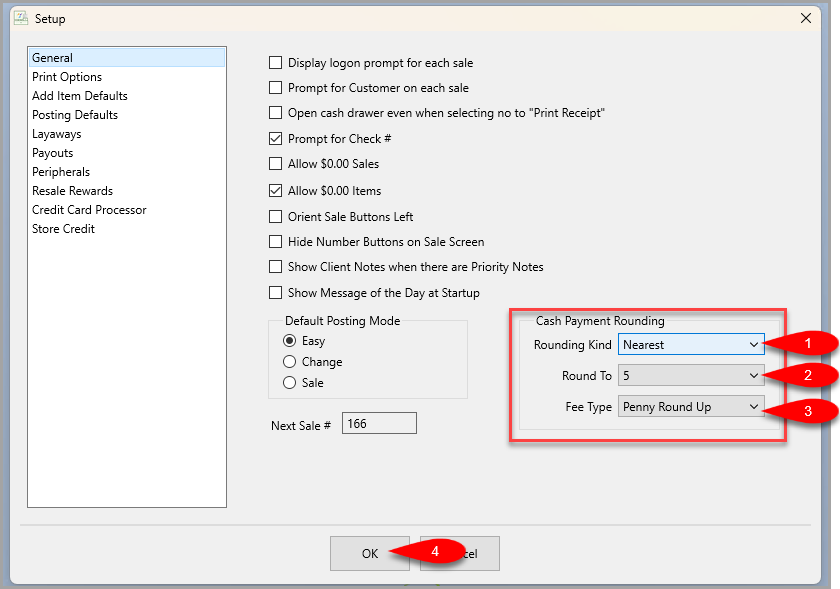Select Sale posting mode

coord(289,383)
